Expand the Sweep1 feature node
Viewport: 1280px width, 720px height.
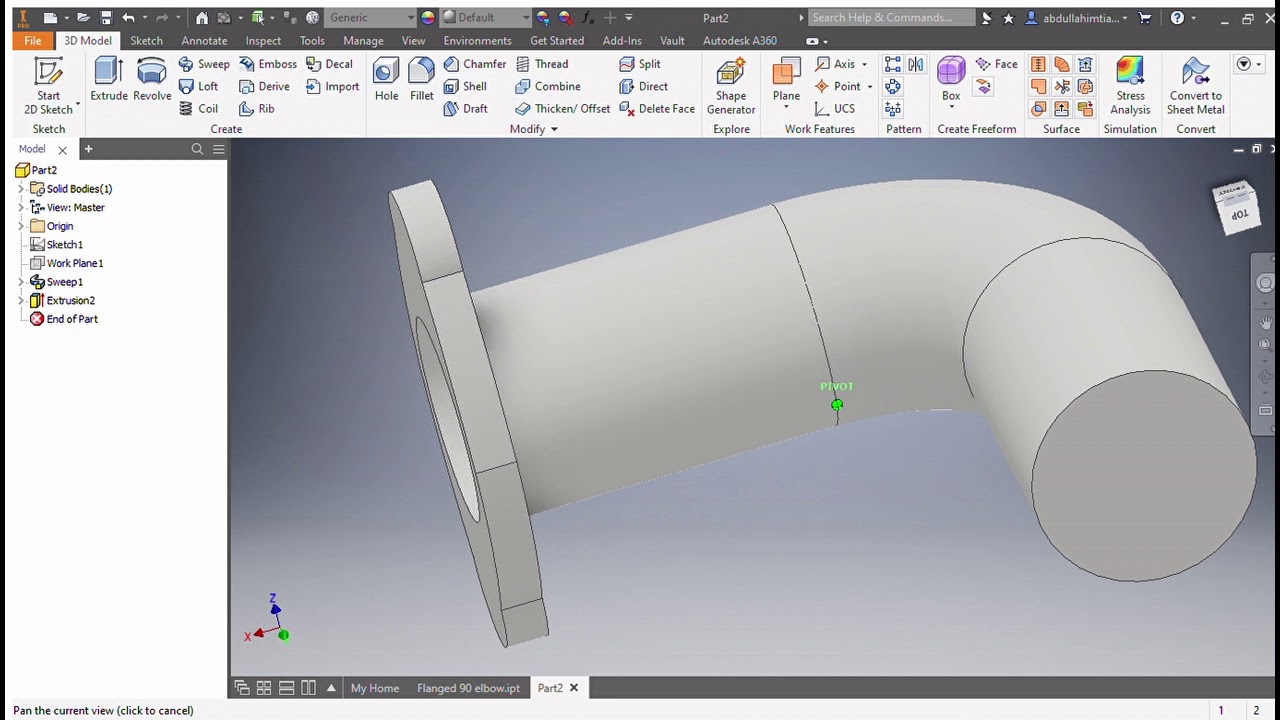(x=21, y=282)
